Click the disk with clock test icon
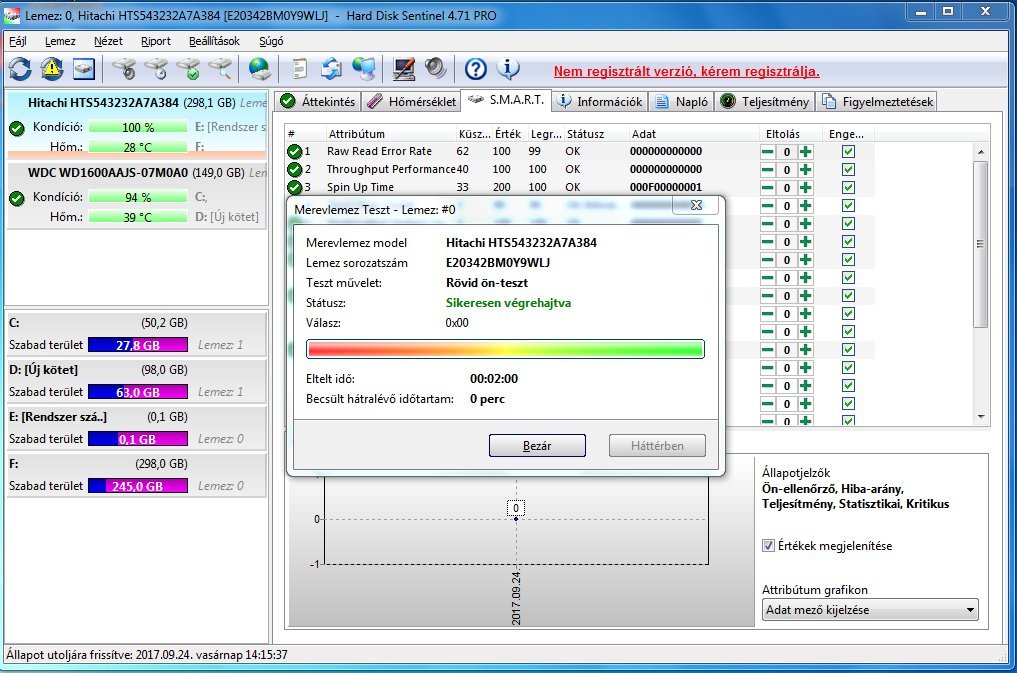Viewport: 1017px width, 673px height. tap(156, 69)
